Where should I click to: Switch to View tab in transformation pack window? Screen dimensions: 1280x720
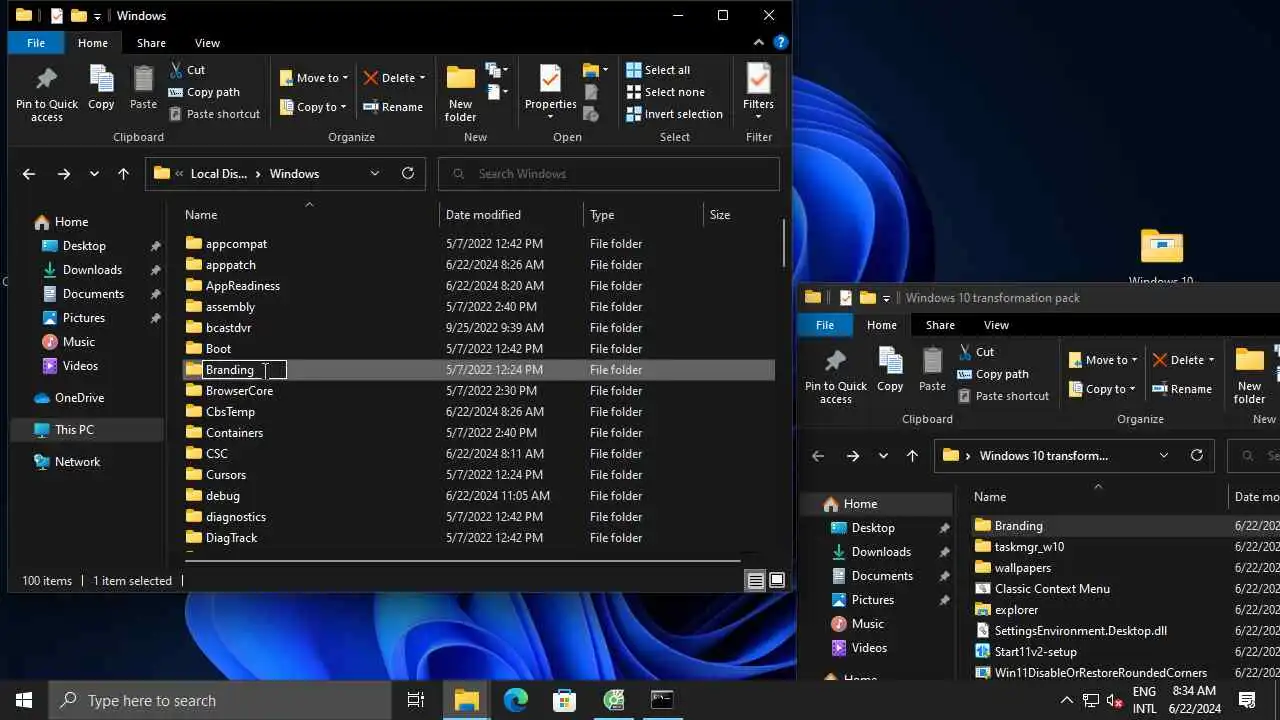point(996,325)
